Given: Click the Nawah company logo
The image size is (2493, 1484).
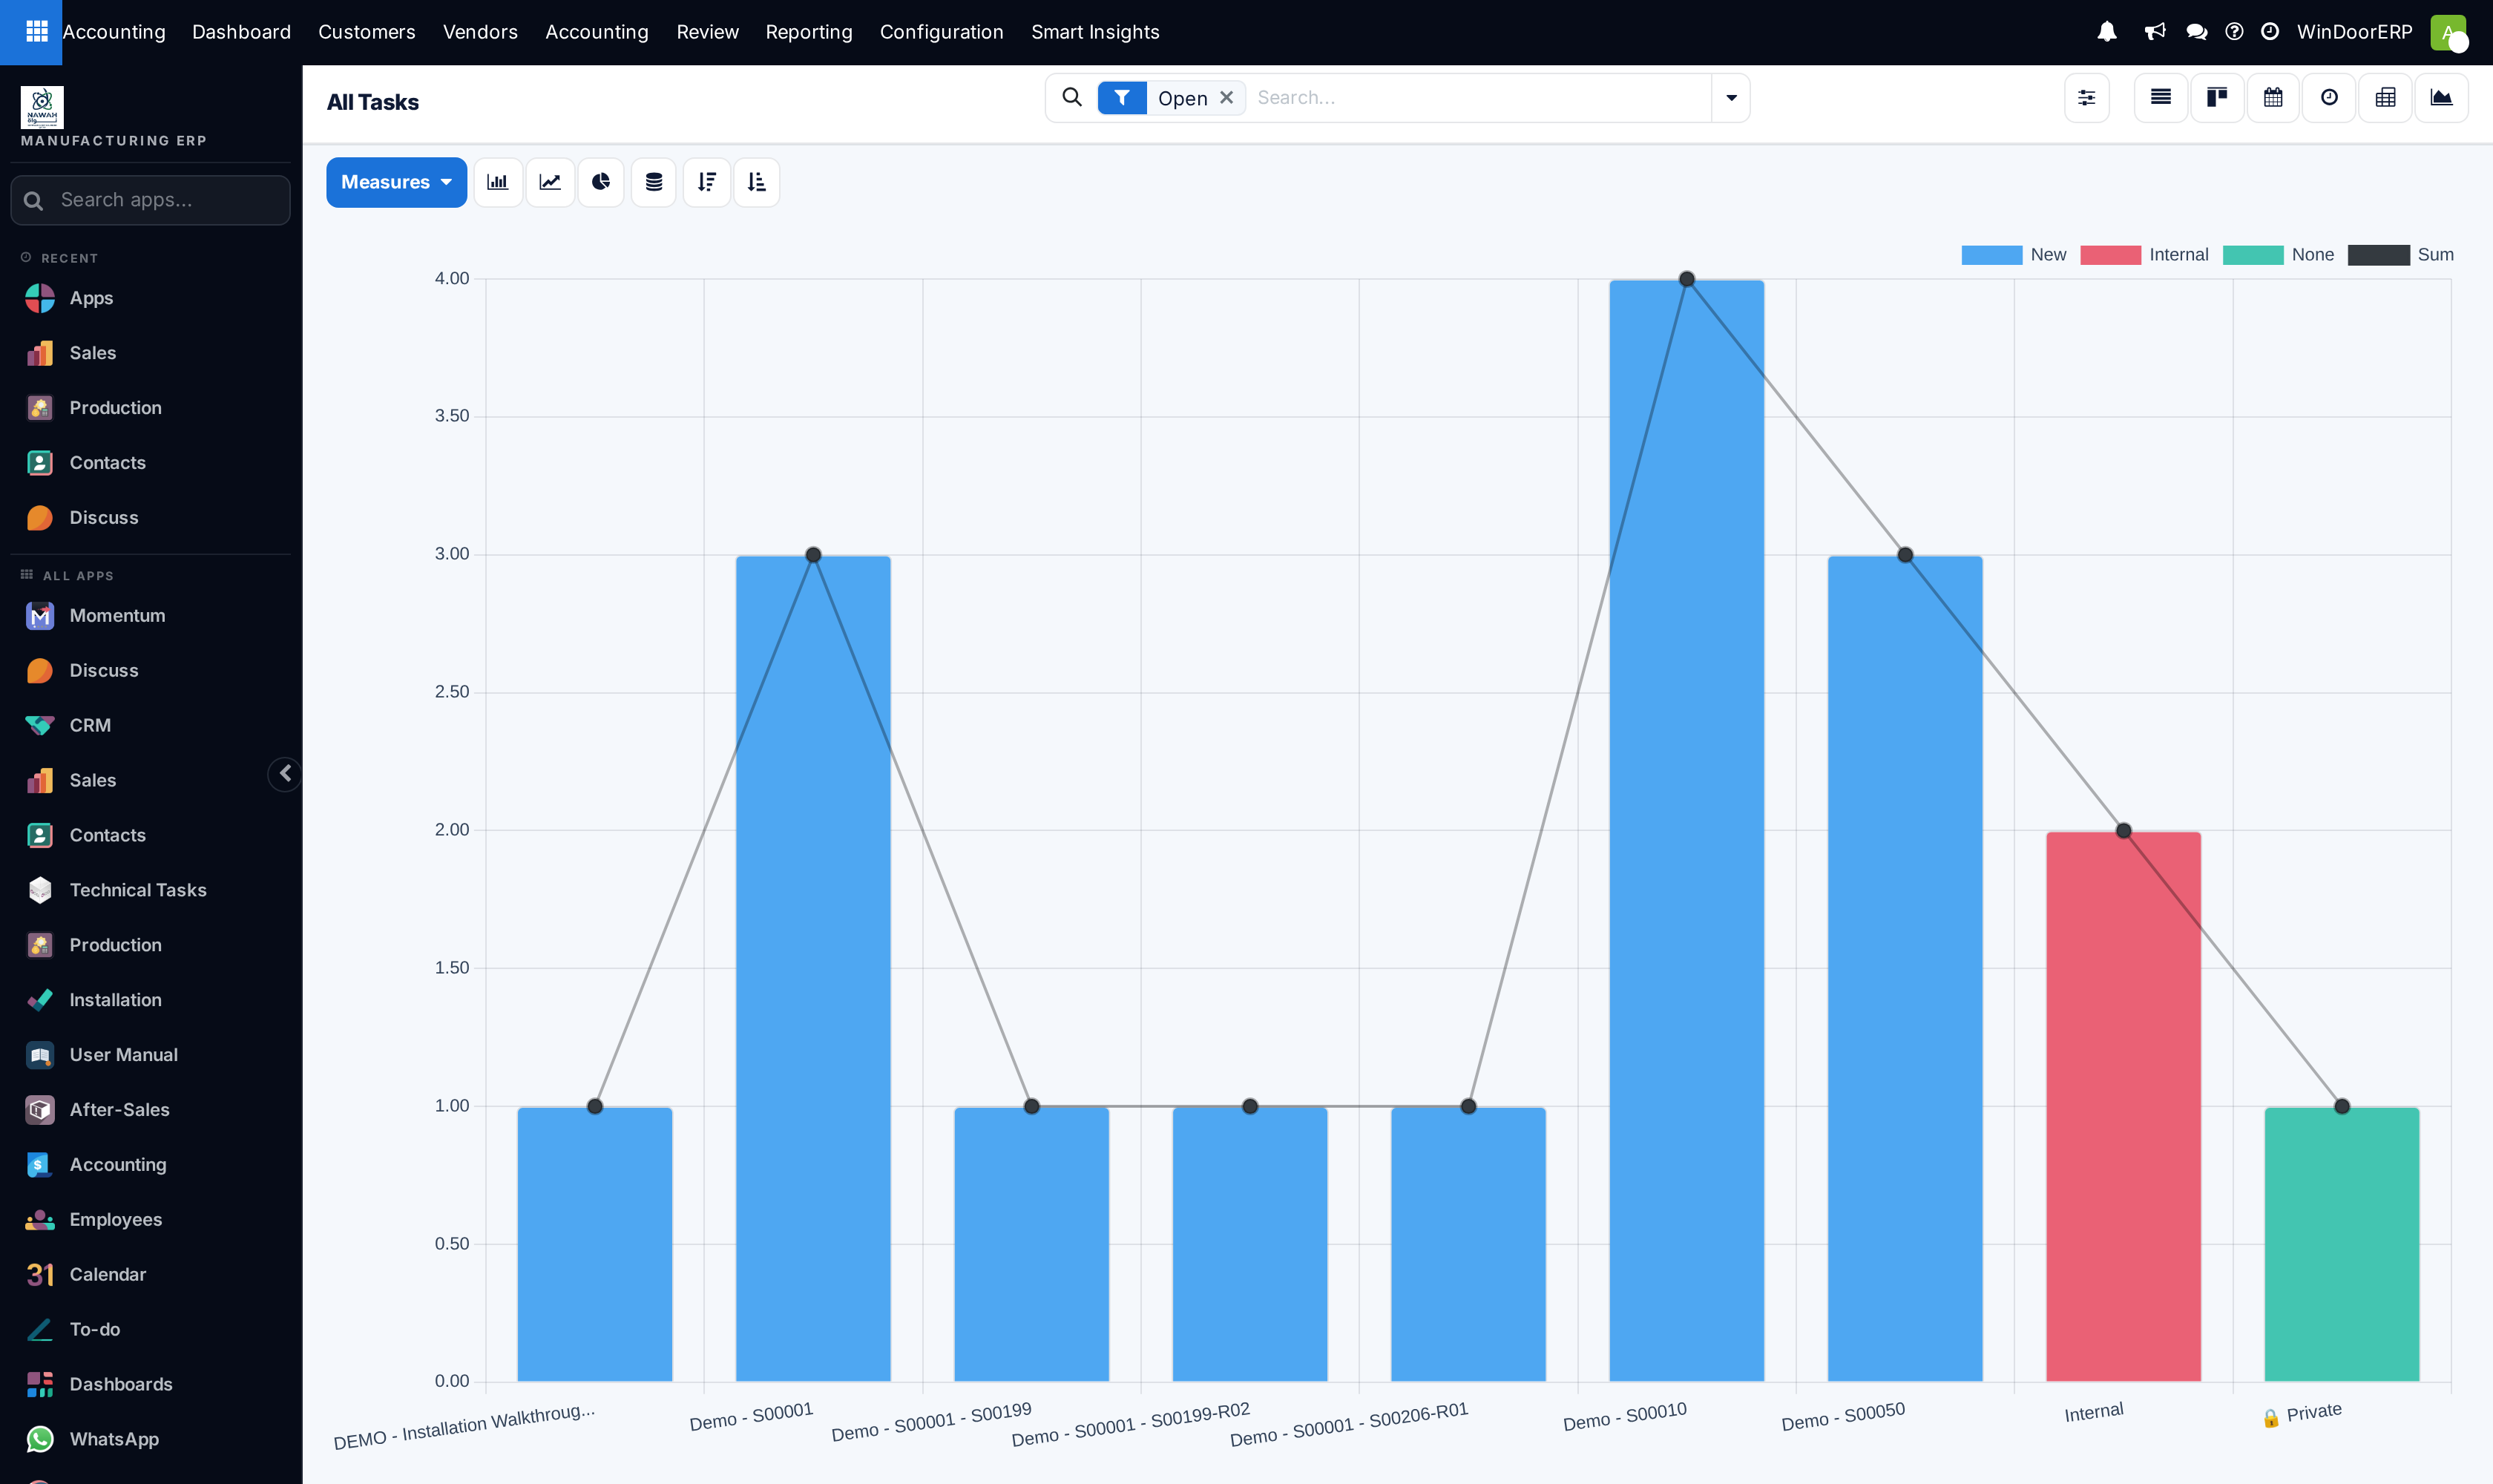Looking at the screenshot, I should click(x=42, y=106).
